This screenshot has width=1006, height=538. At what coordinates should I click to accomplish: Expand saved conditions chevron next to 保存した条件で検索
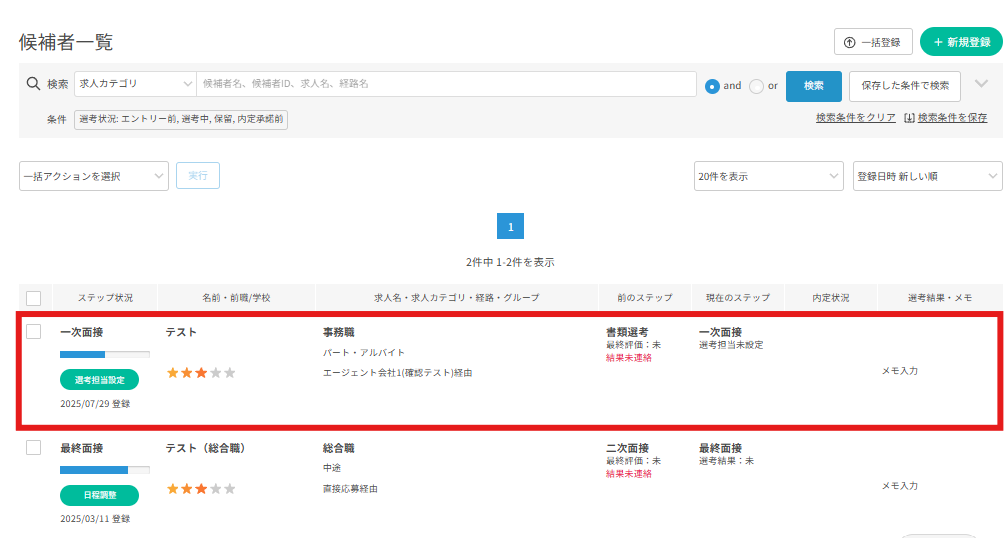click(x=981, y=84)
